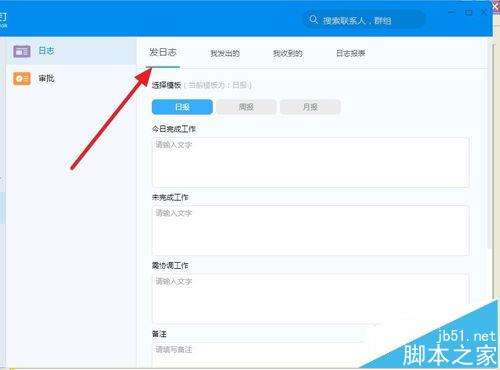Image resolution: width=500 pixels, height=370 pixels.
Task: Select the 周报 template button
Action: click(x=246, y=107)
